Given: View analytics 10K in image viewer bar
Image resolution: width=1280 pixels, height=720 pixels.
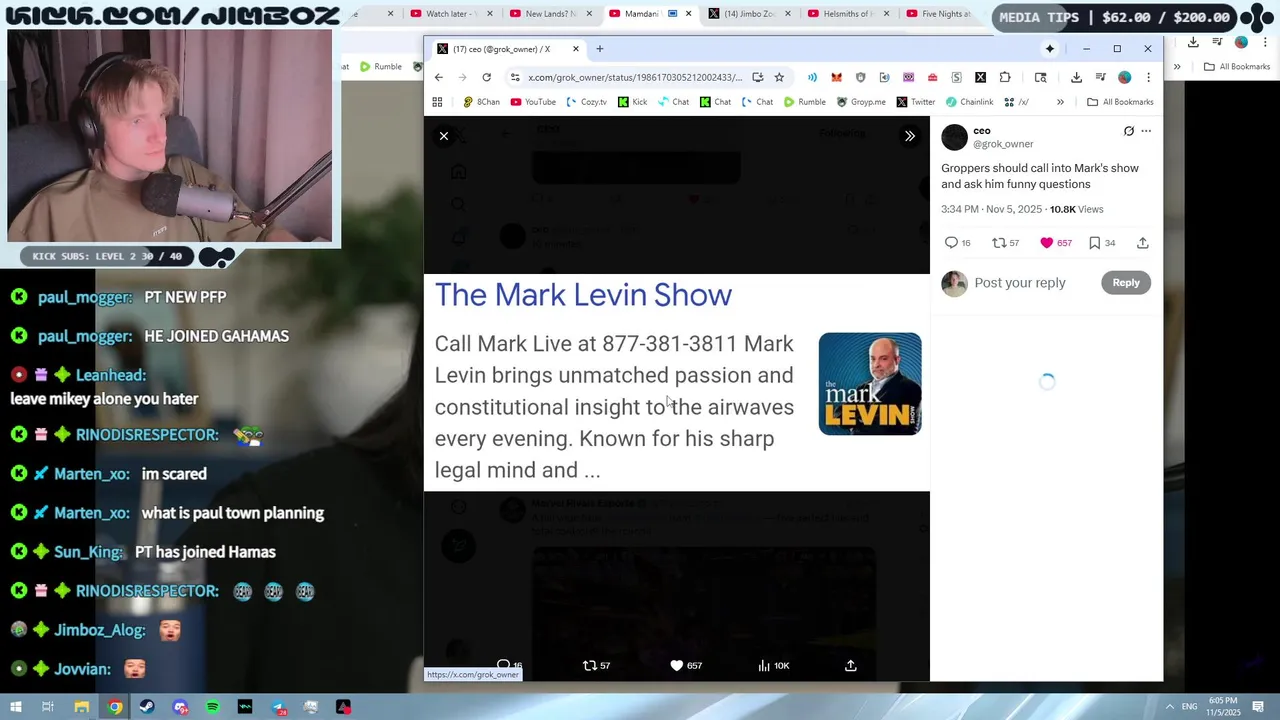Looking at the screenshot, I should click(x=774, y=666).
